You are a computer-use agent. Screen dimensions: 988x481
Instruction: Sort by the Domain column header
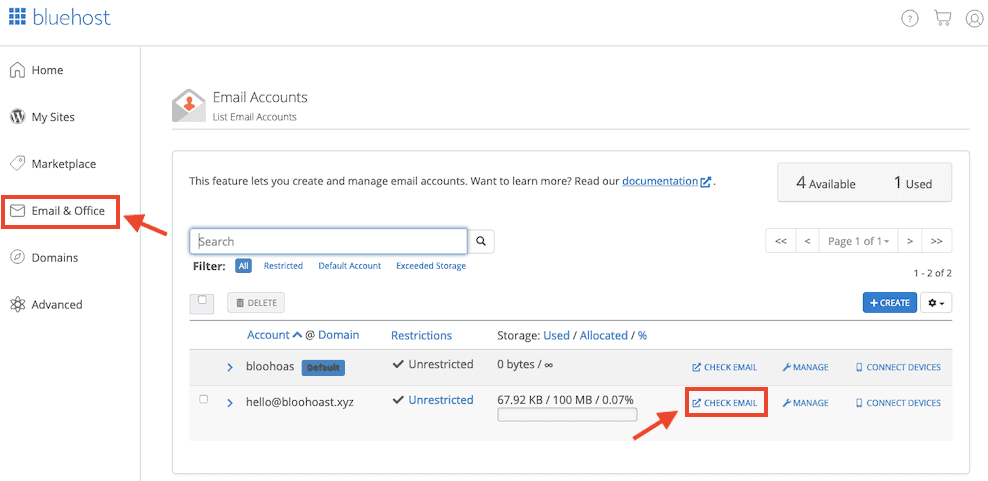click(338, 335)
